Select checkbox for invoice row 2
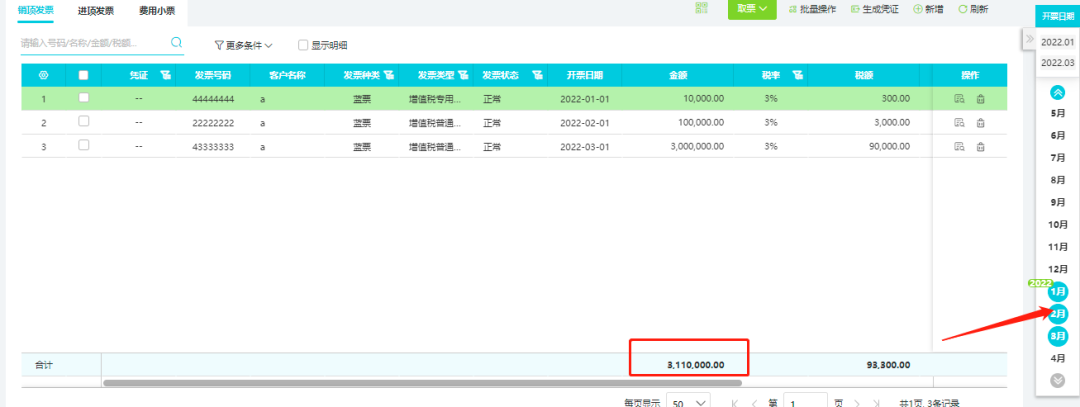This screenshot has height=407, width=1080. click(x=83, y=121)
